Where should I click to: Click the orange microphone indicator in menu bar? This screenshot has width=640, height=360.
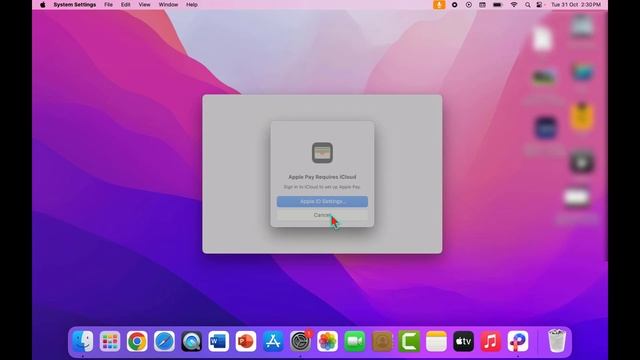(x=439, y=5)
